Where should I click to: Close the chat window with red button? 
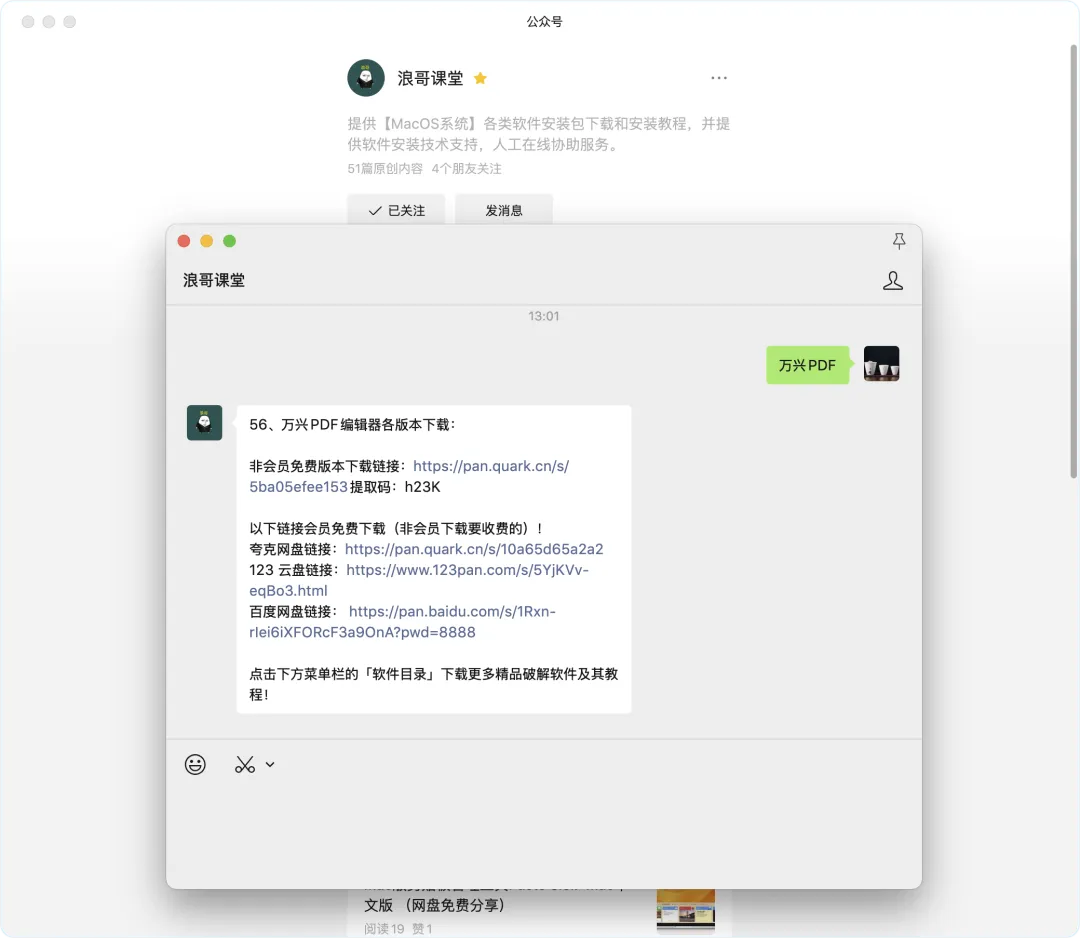click(x=184, y=241)
